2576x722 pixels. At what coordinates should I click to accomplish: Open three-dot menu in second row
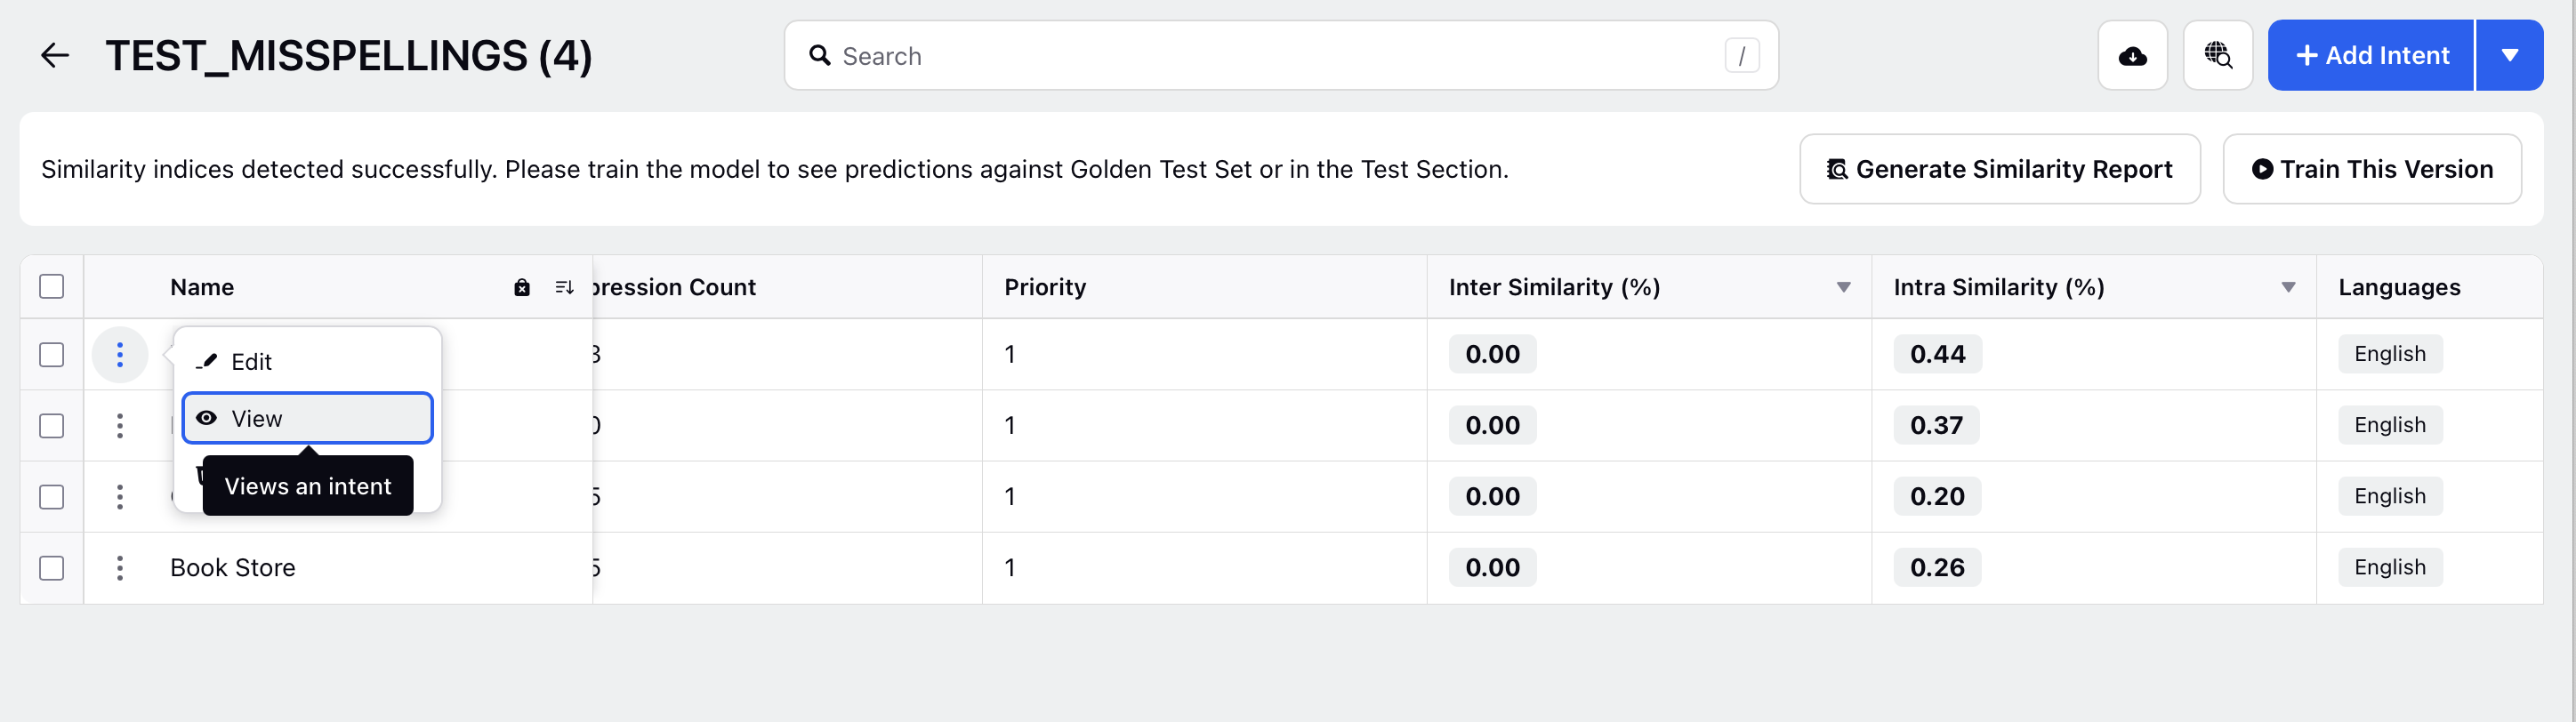pos(120,426)
